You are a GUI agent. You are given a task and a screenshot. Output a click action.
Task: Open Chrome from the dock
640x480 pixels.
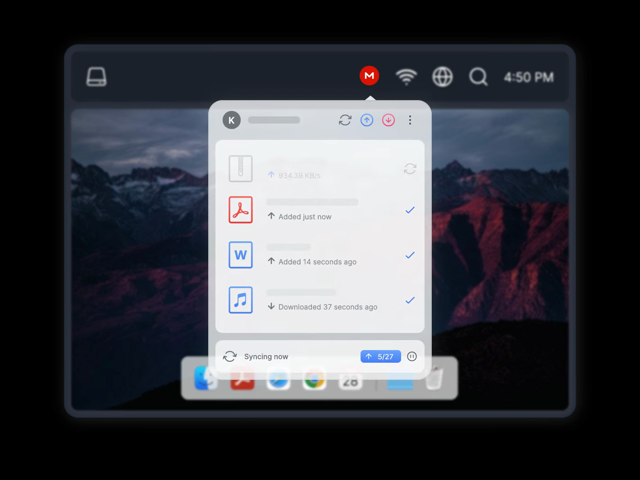tap(314, 379)
